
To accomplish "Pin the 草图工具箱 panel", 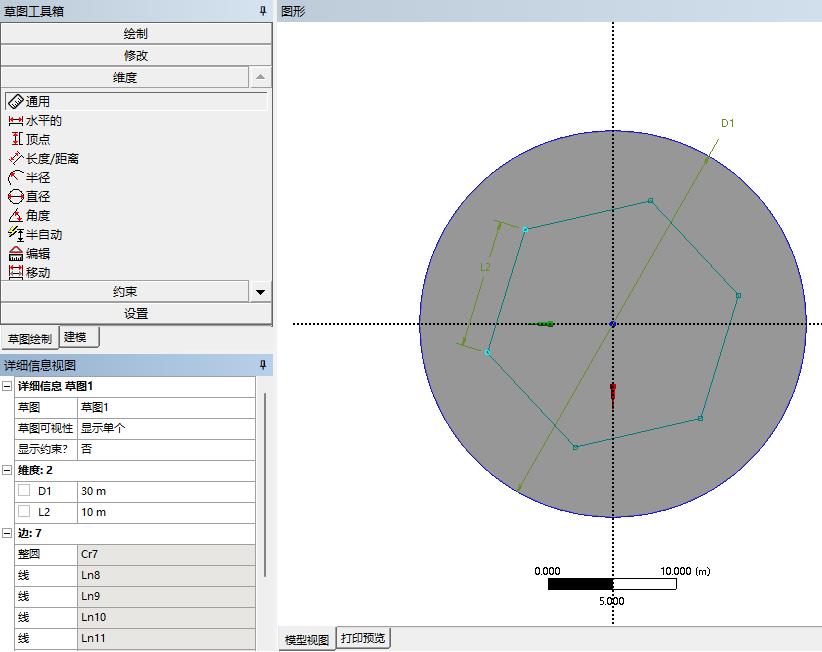I will pos(263,11).
